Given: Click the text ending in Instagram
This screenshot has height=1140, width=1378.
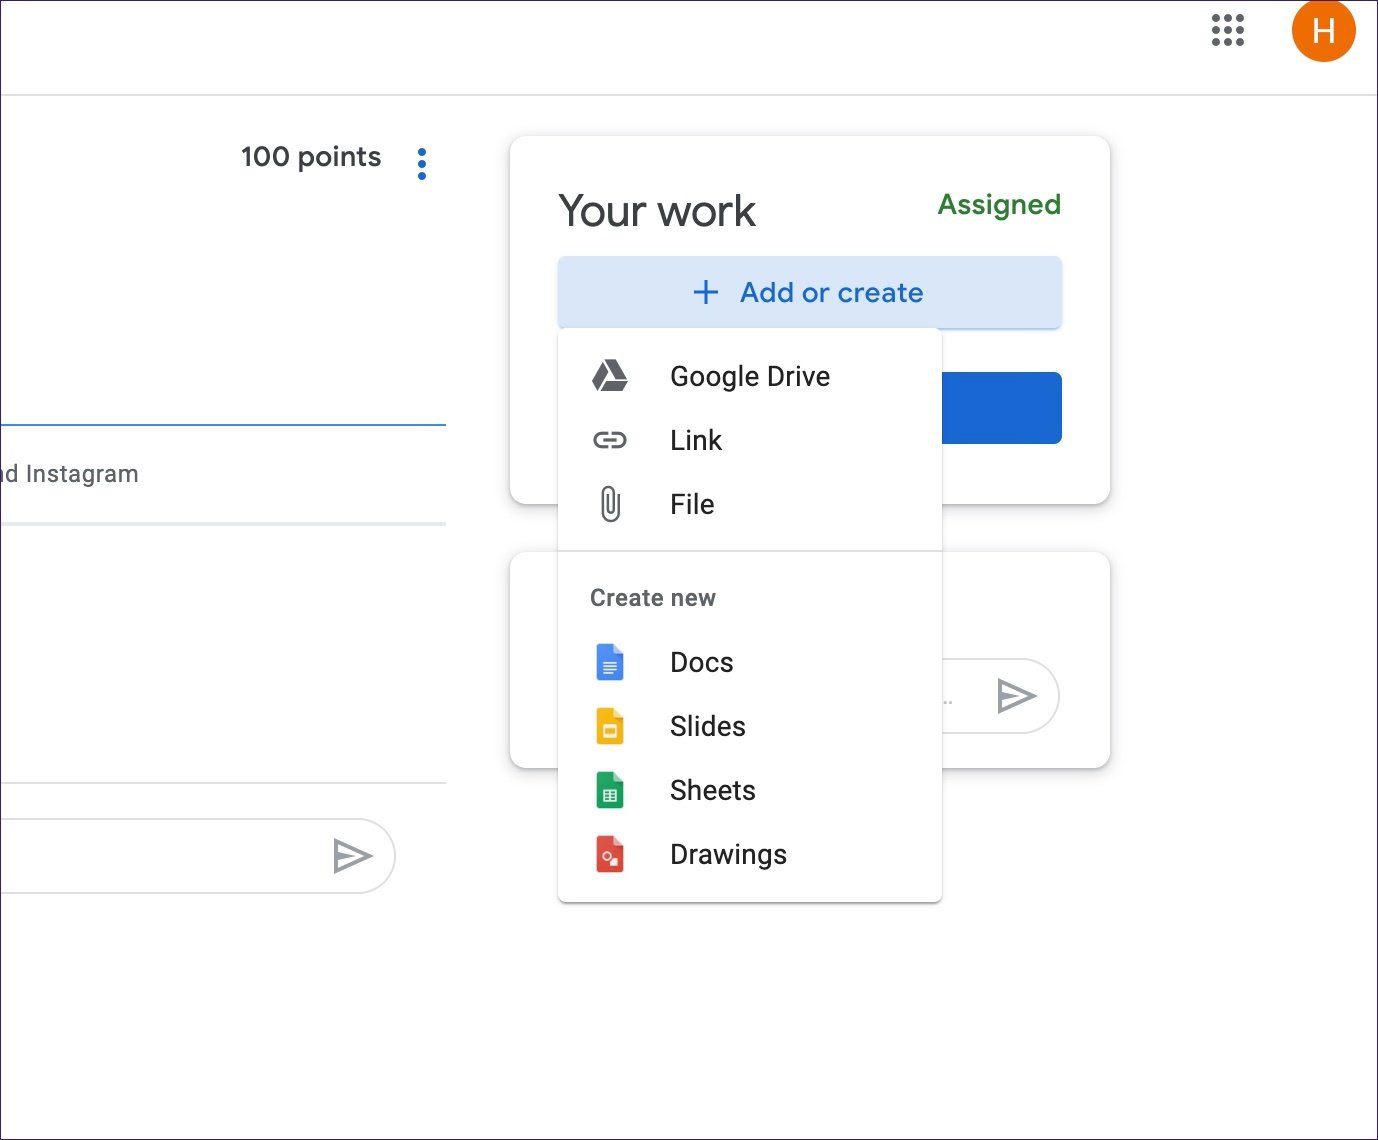Looking at the screenshot, I should point(70,474).
